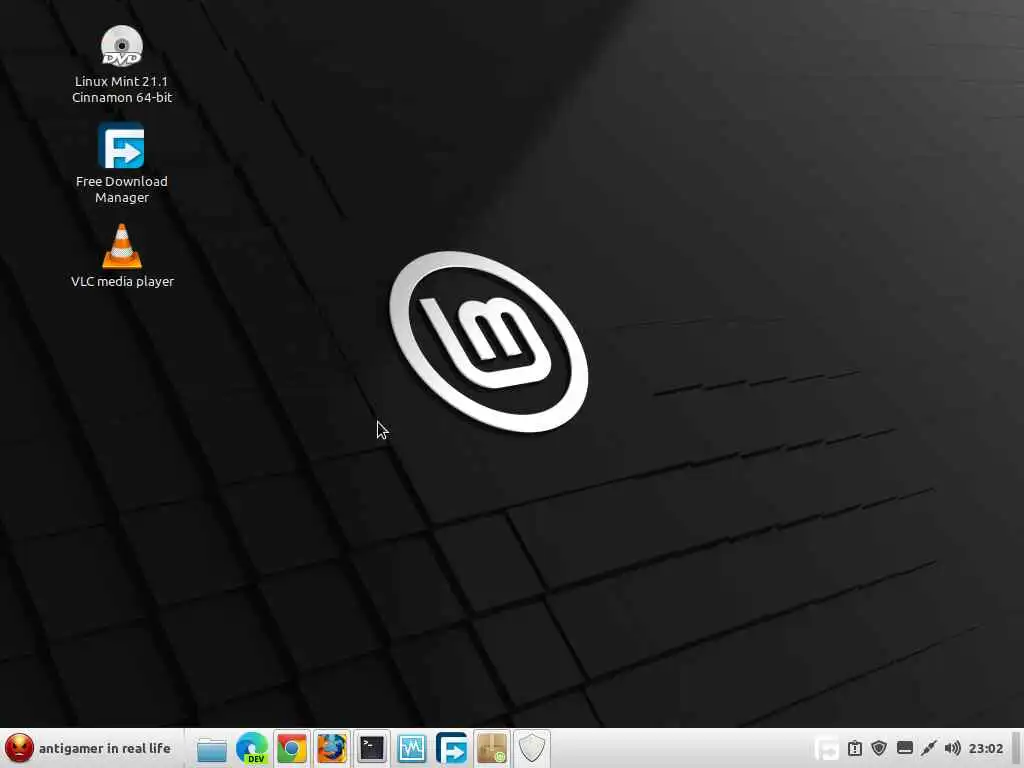Open the Update Manager shield tray icon
Image resolution: width=1024 pixels, height=768 pixels.
pyautogui.click(x=879, y=748)
